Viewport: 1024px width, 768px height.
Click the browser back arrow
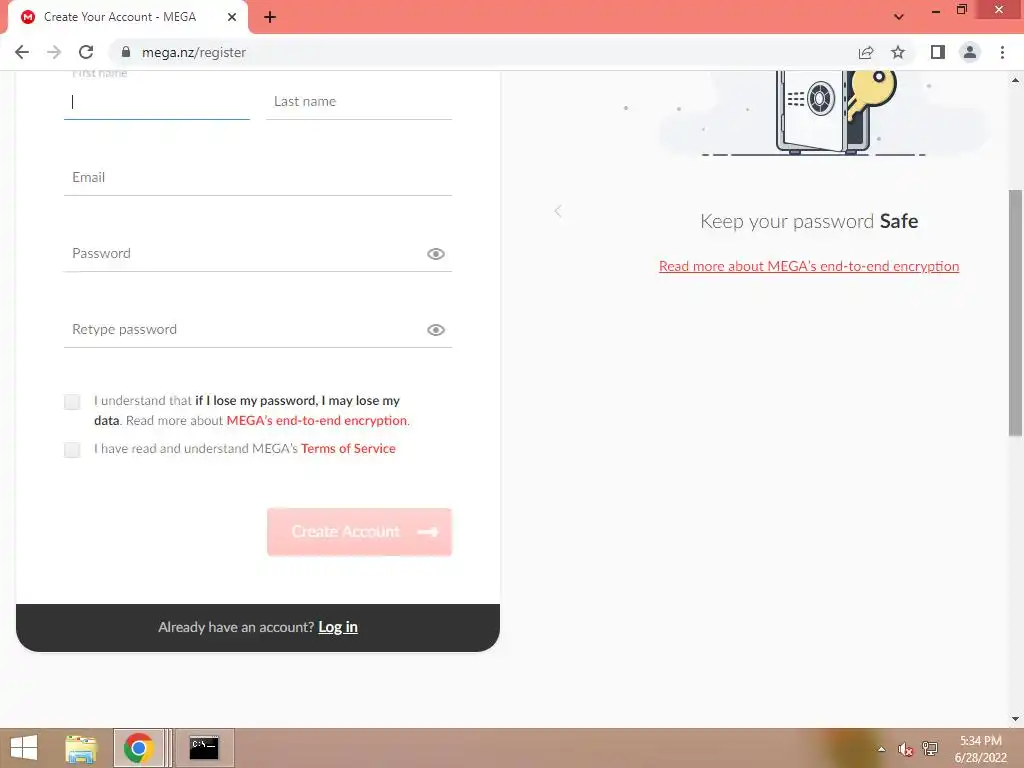pyautogui.click(x=22, y=52)
